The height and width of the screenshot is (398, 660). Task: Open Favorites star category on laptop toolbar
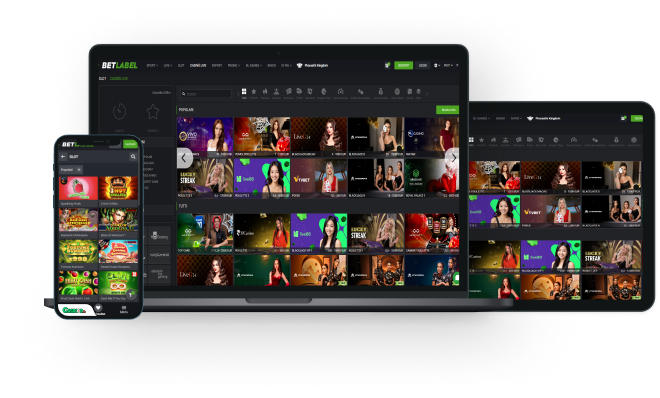point(253,91)
